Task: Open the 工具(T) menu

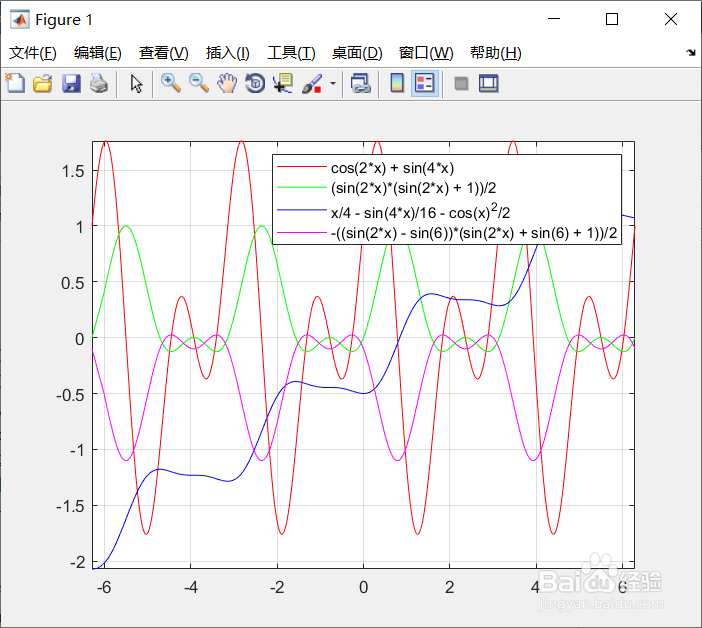Action: tap(291, 53)
